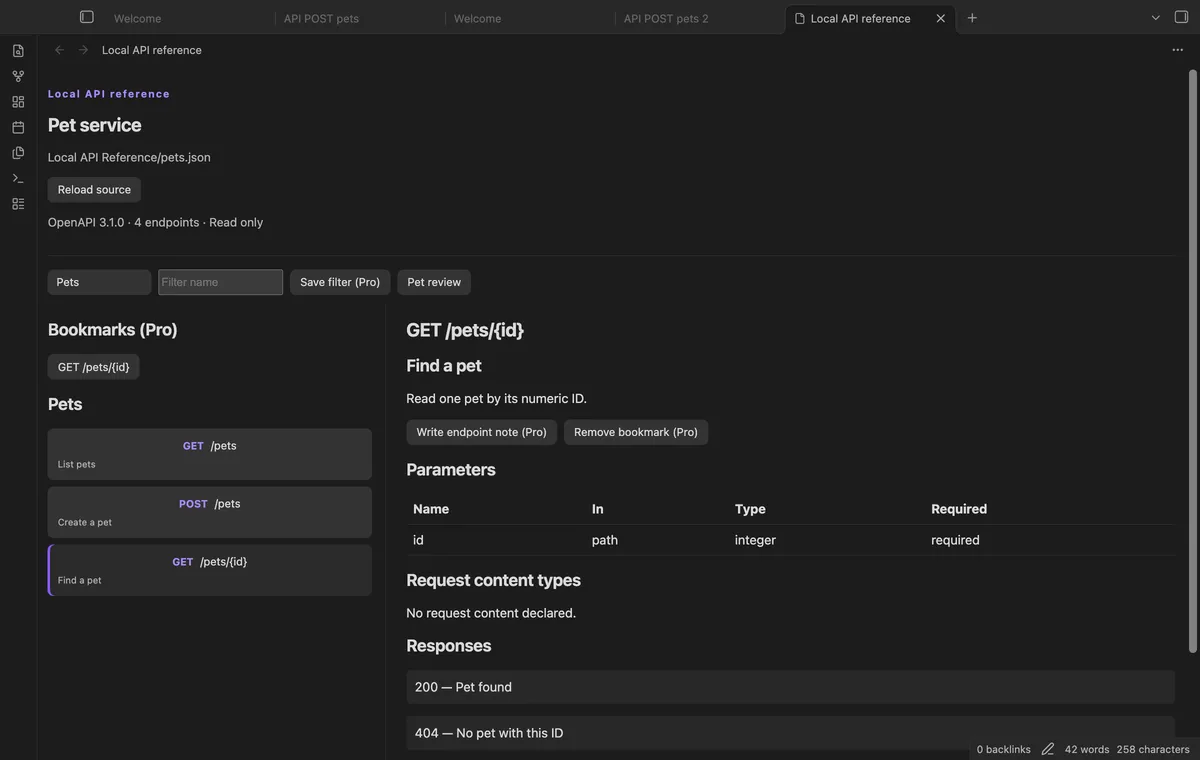The image size is (1200, 760).
Task: Select the GET /pets List pets endpoint
Action: pos(210,454)
